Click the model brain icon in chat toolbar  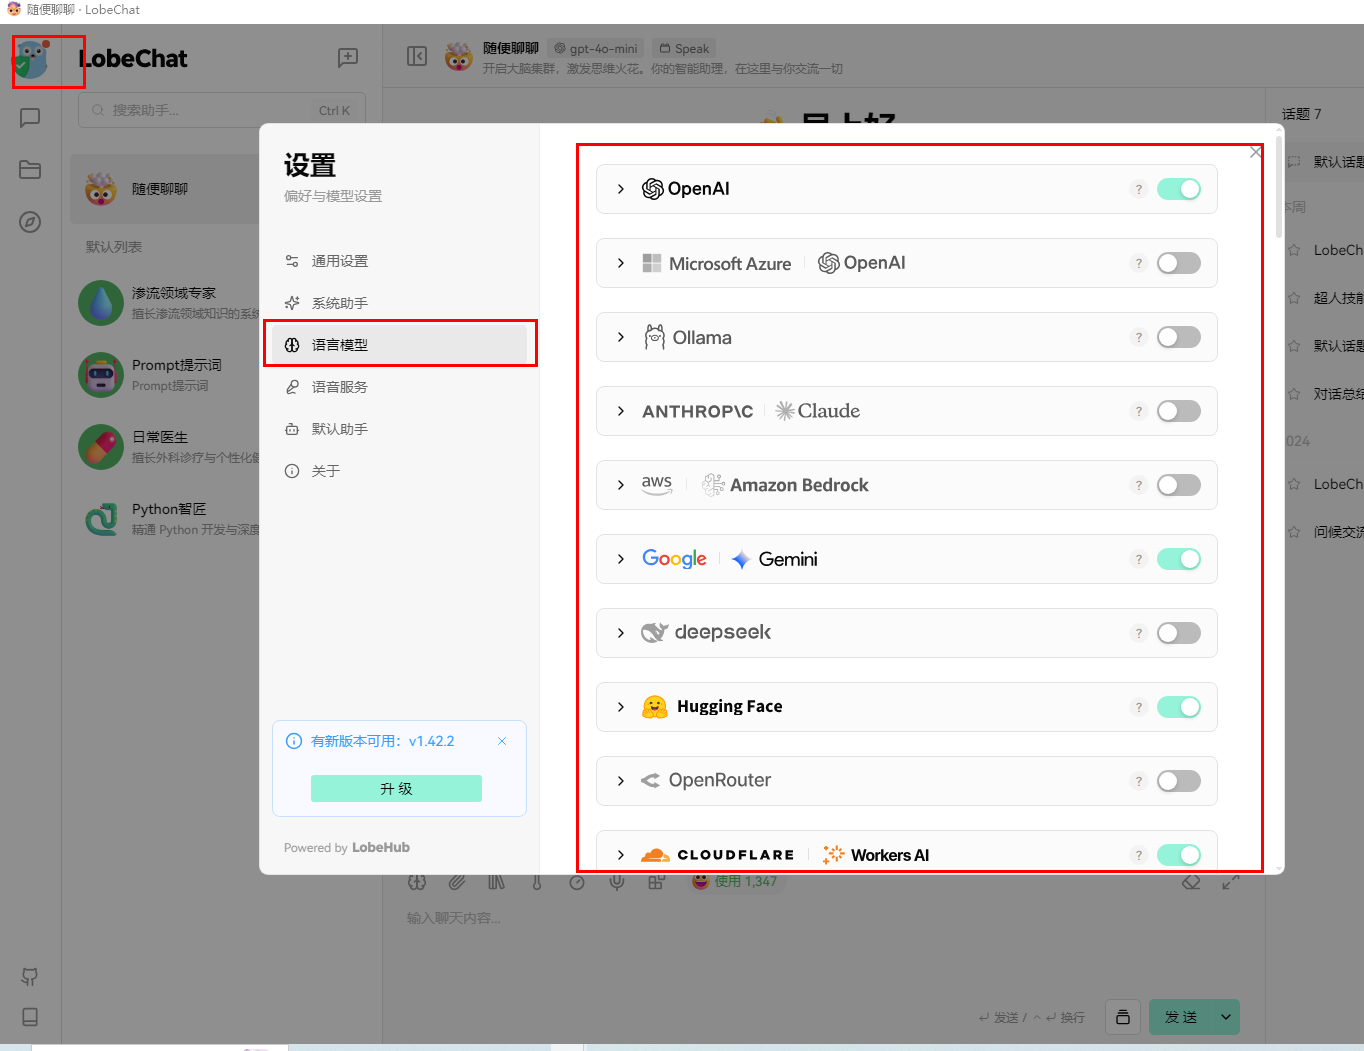tap(417, 882)
